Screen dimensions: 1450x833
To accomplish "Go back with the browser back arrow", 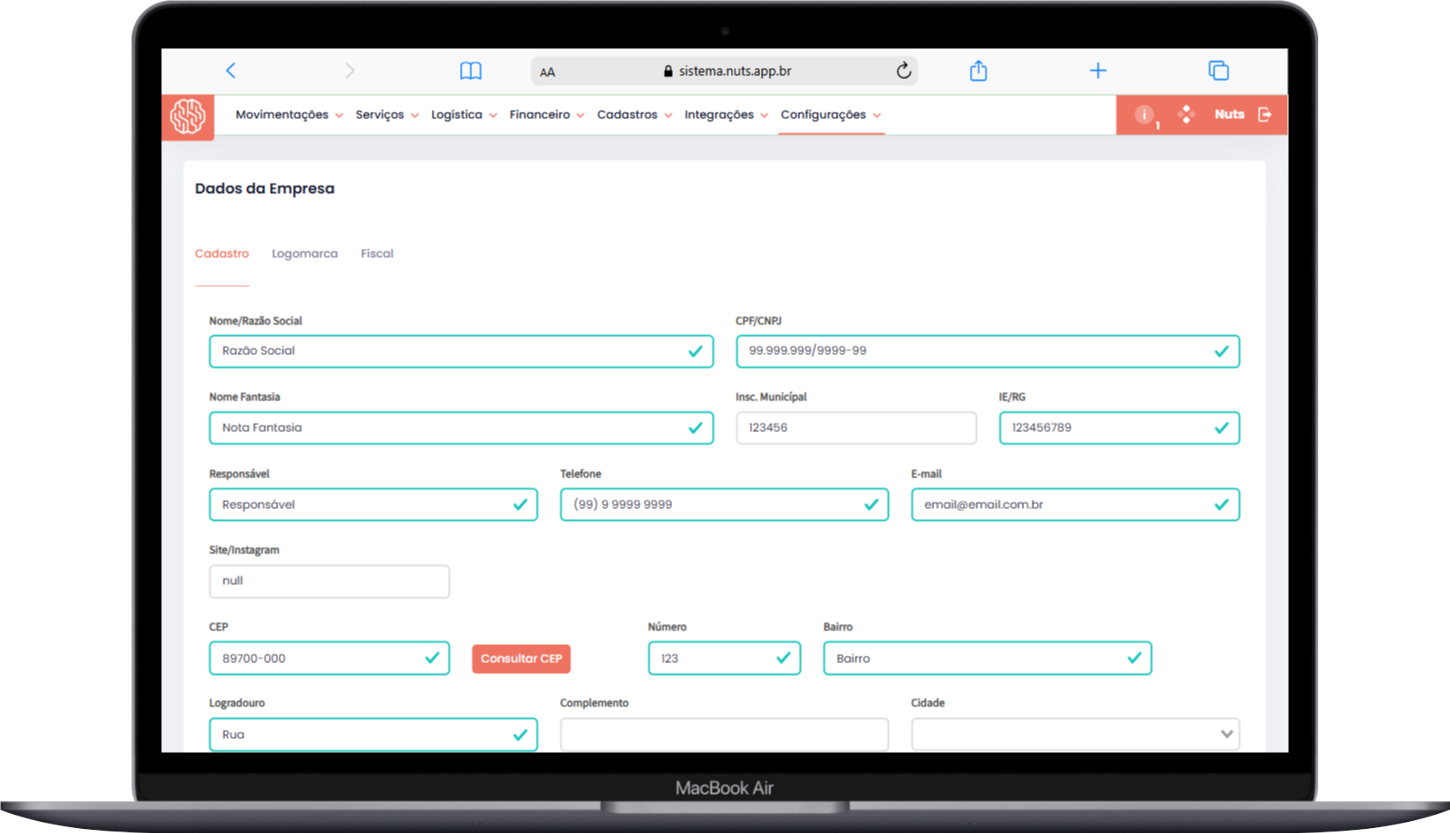I will pos(231,70).
